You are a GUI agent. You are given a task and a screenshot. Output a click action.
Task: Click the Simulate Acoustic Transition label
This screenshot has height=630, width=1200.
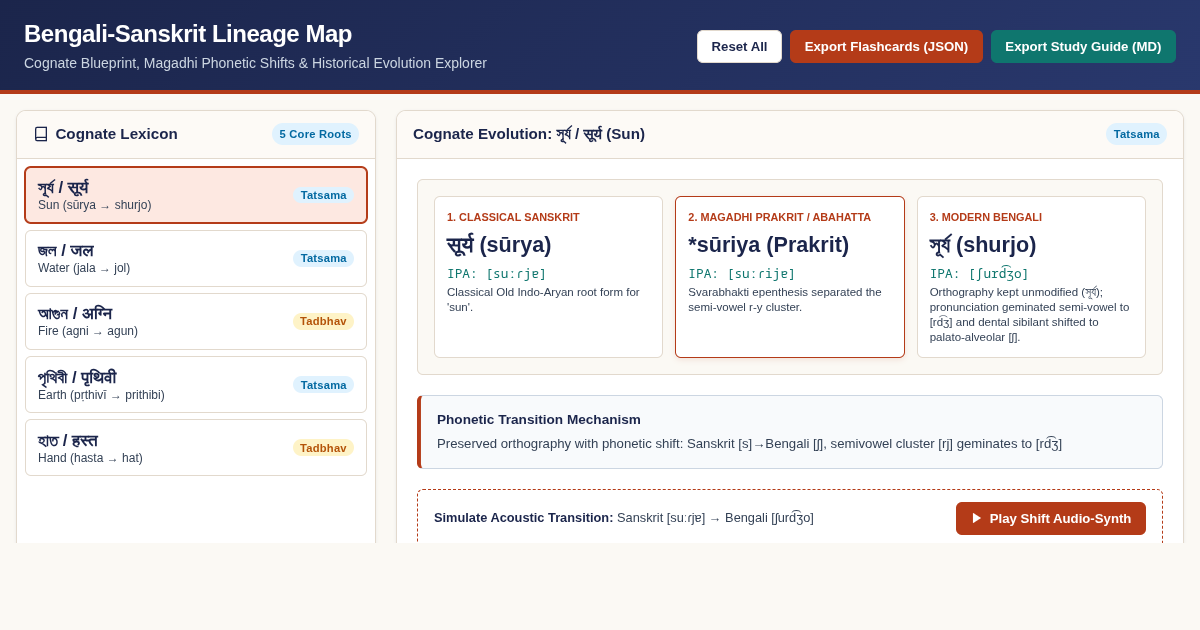point(523,518)
